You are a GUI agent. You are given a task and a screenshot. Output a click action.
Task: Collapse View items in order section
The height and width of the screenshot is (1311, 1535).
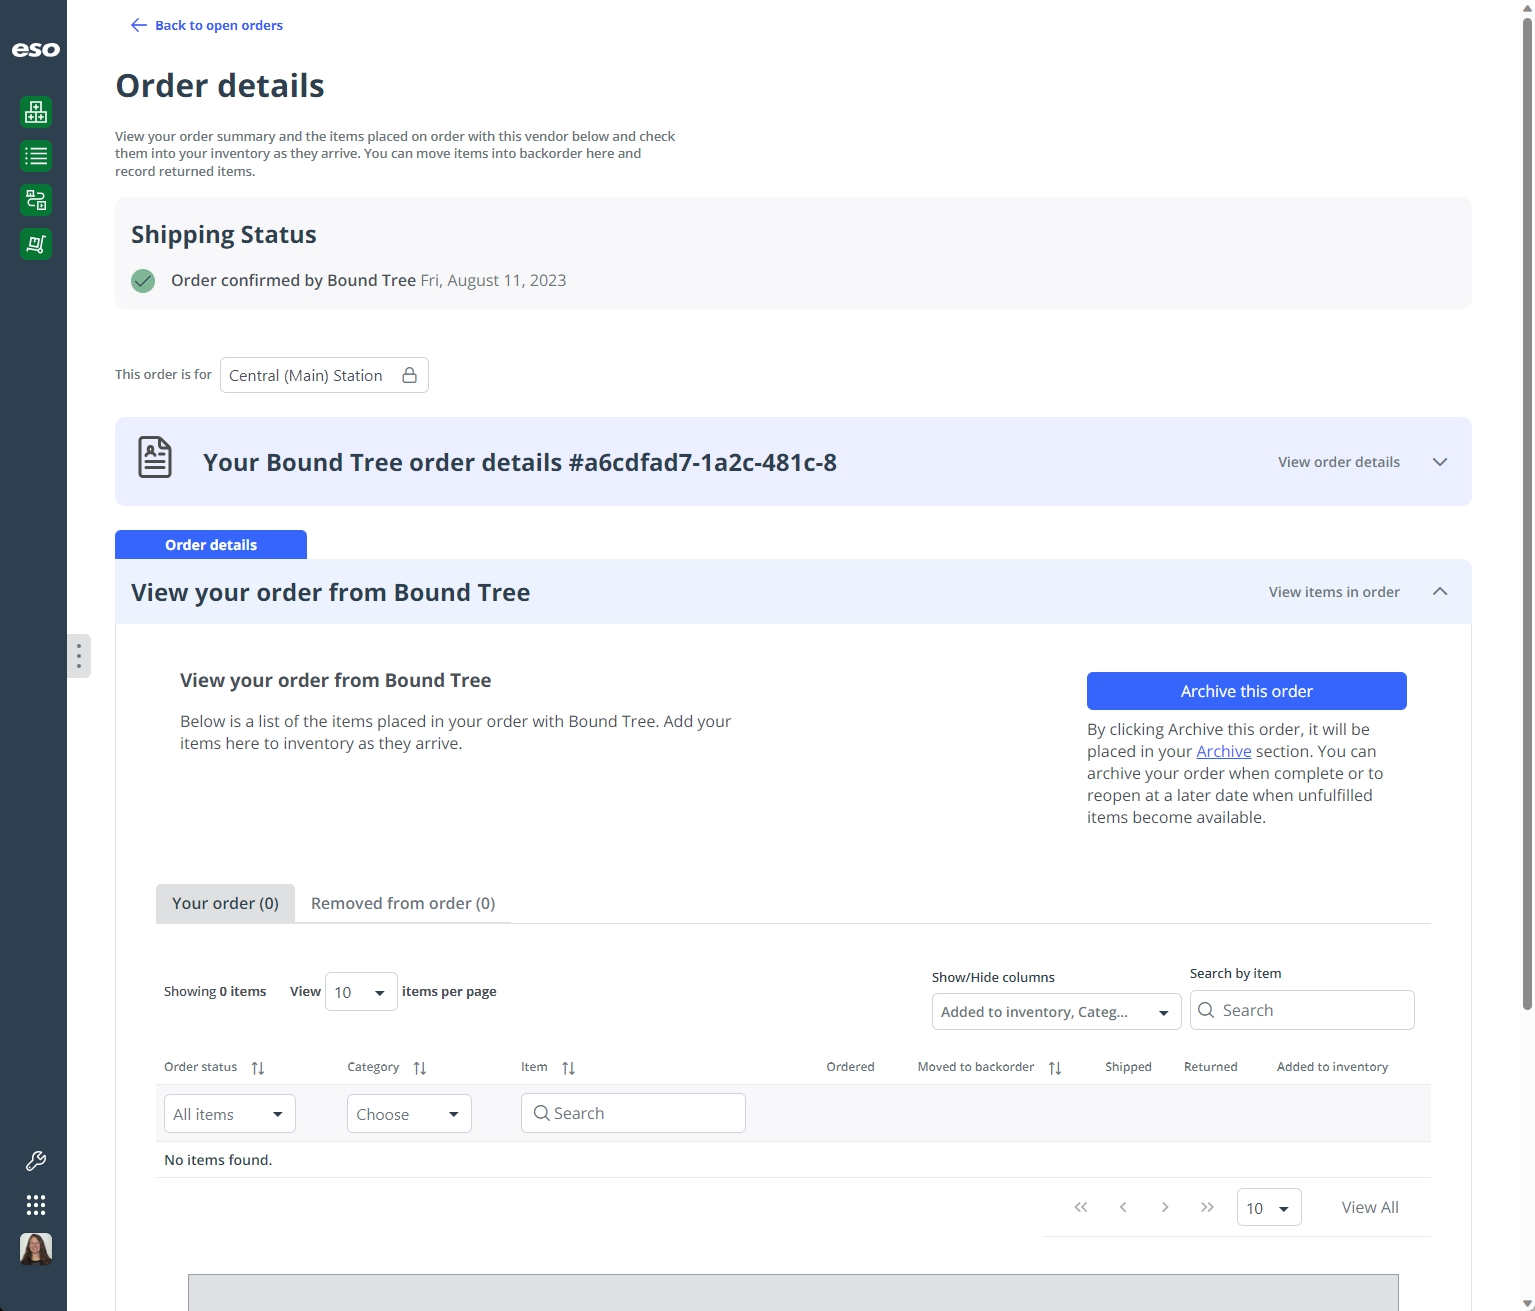(1440, 592)
